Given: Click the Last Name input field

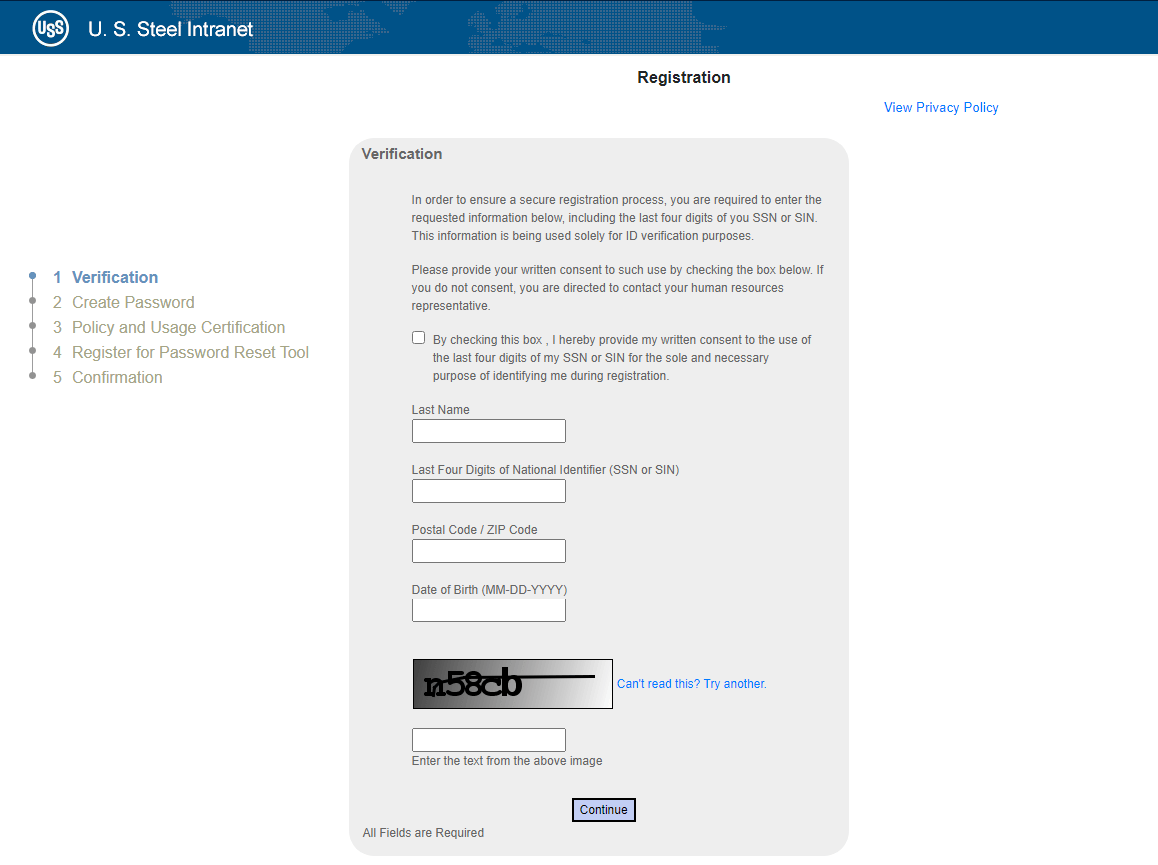Looking at the screenshot, I should coord(489,431).
